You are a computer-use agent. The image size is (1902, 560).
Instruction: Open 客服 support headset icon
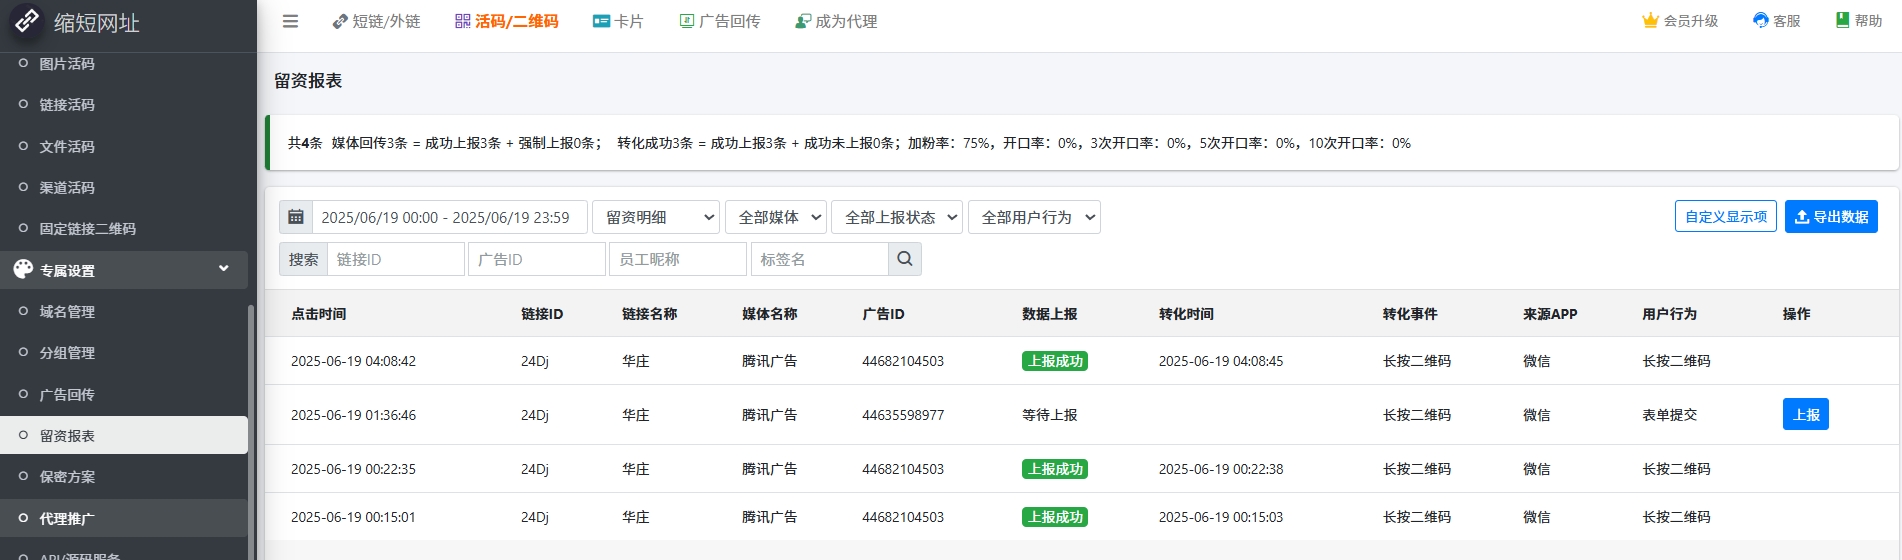pyautogui.click(x=1760, y=21)
